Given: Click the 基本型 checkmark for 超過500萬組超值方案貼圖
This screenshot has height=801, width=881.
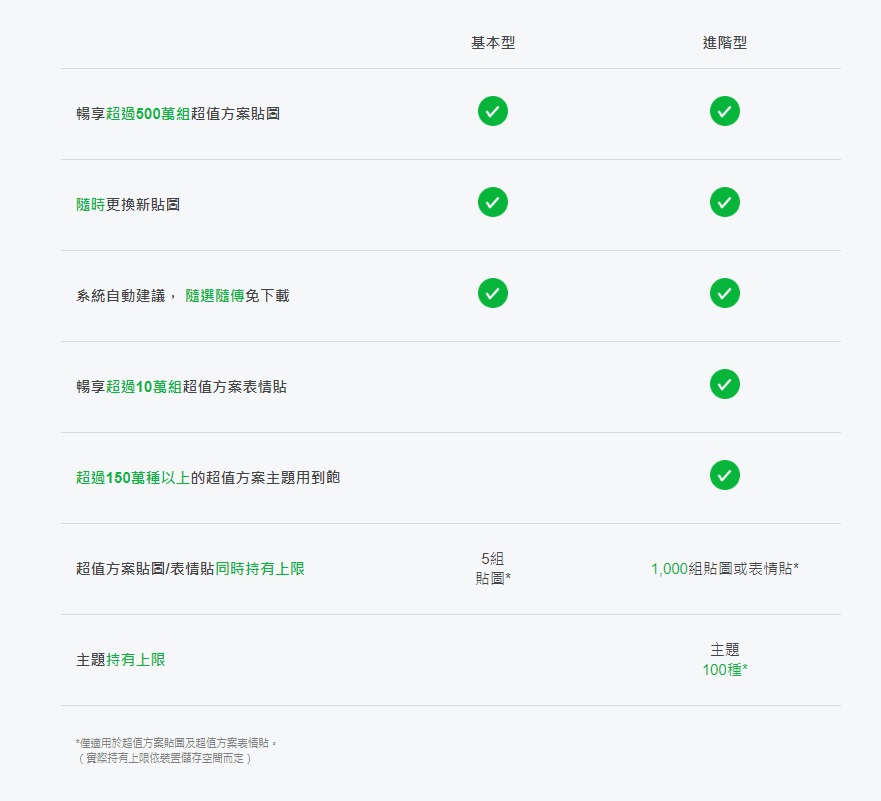Looking at the screenshot, I should (493, 111).
